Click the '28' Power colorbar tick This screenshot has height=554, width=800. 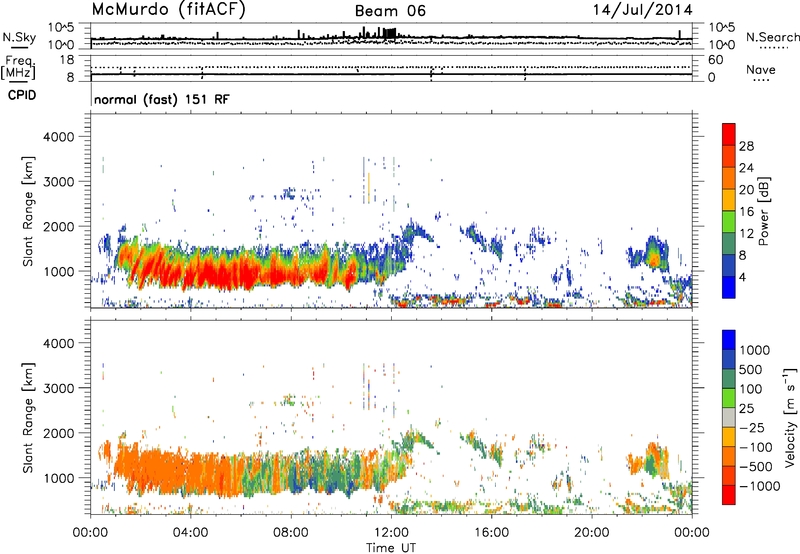(x=746, y=146)
